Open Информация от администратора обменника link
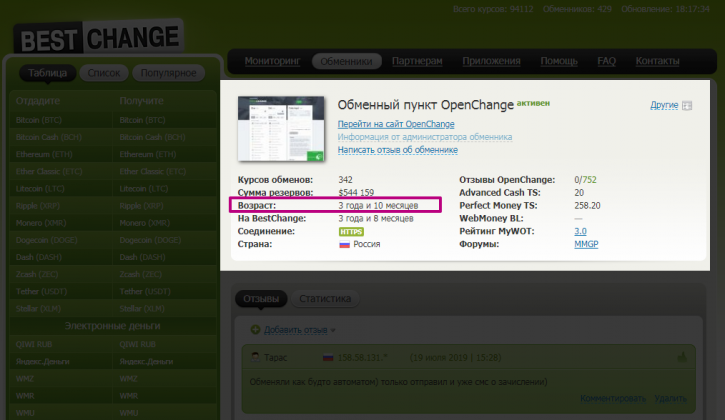Screen dimensions: 725x420 coord(424,137)
